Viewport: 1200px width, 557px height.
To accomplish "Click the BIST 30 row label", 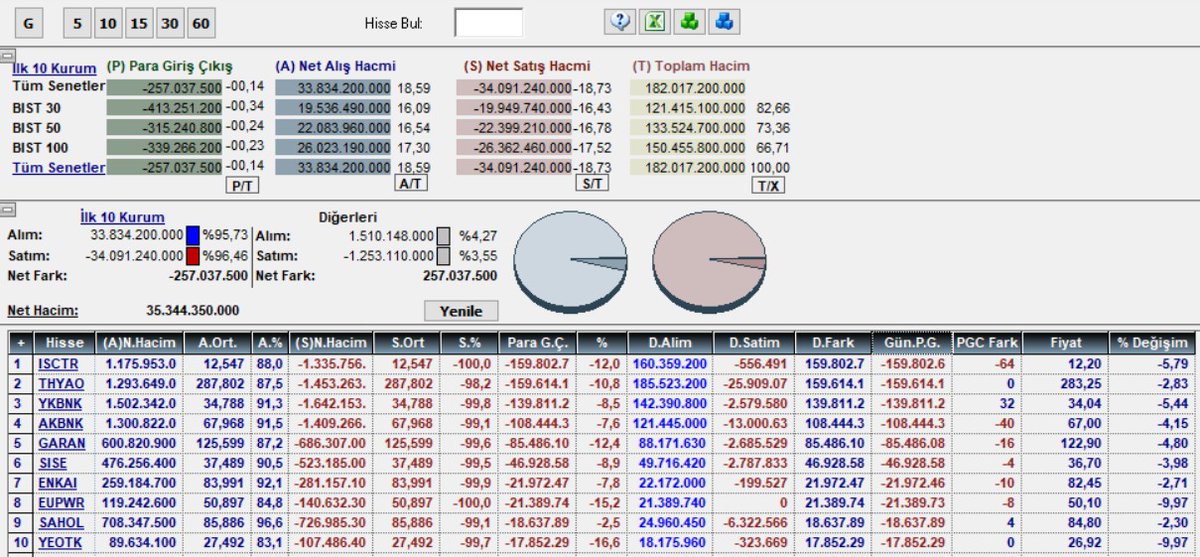I will coord(36,107).
